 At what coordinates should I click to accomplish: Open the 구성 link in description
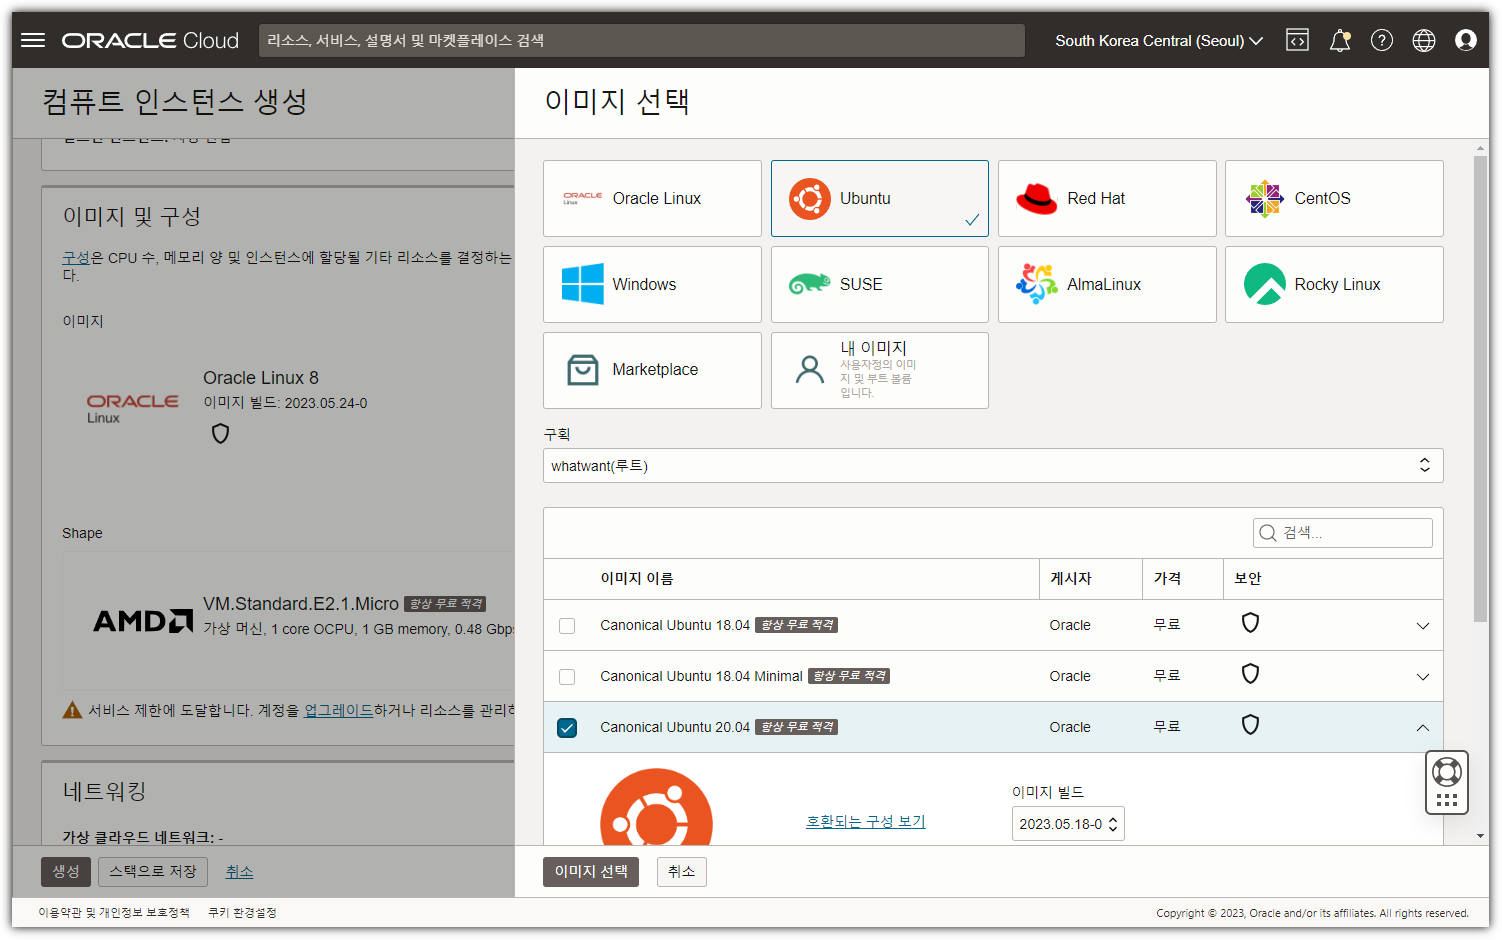click(x=76, y=258)
